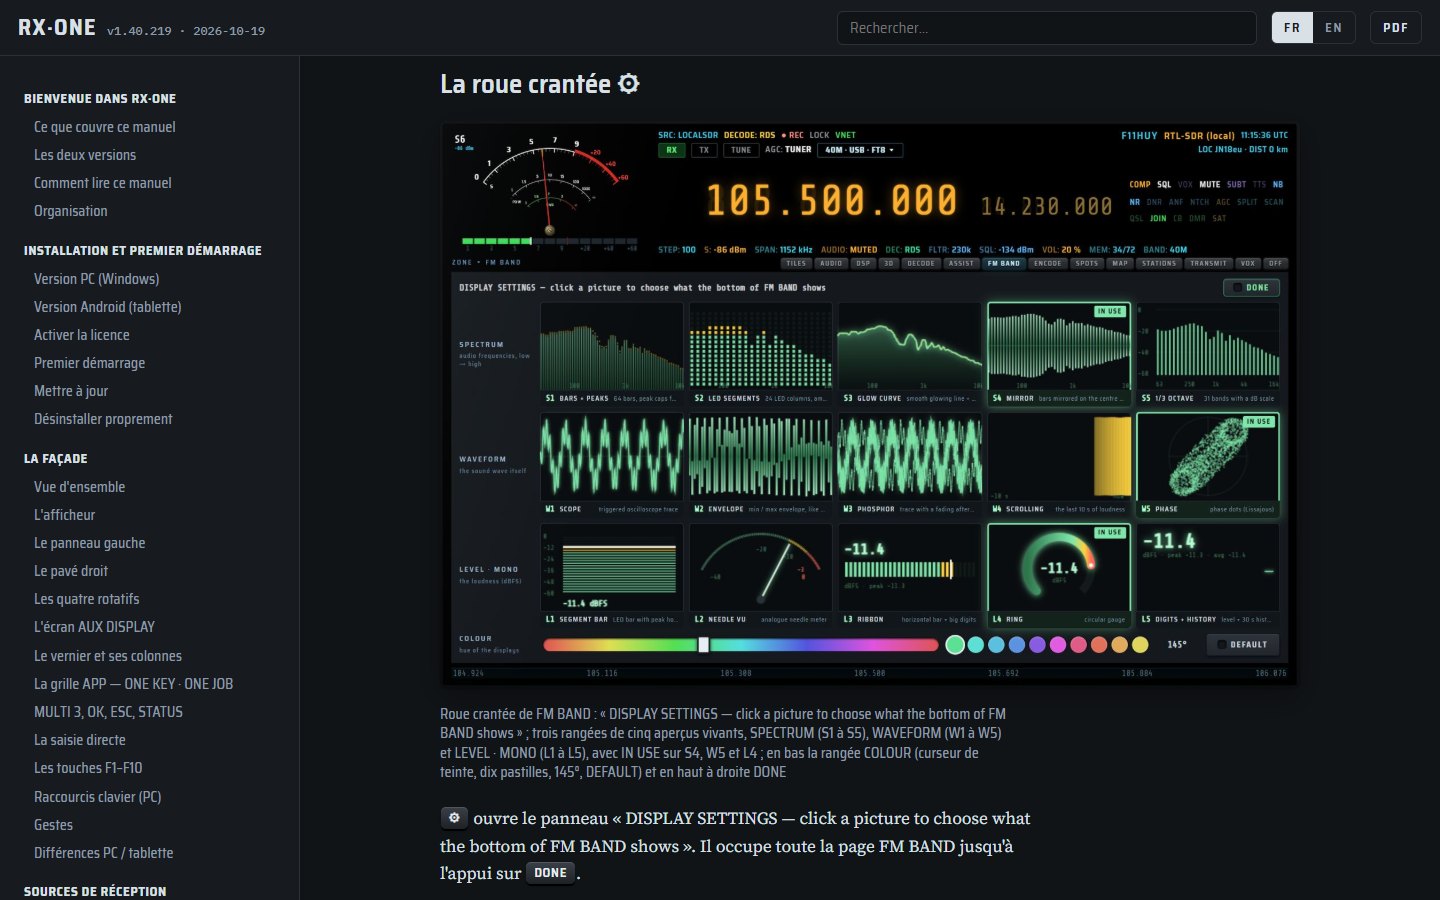Switch the manual language to FR

point(1292,28)
